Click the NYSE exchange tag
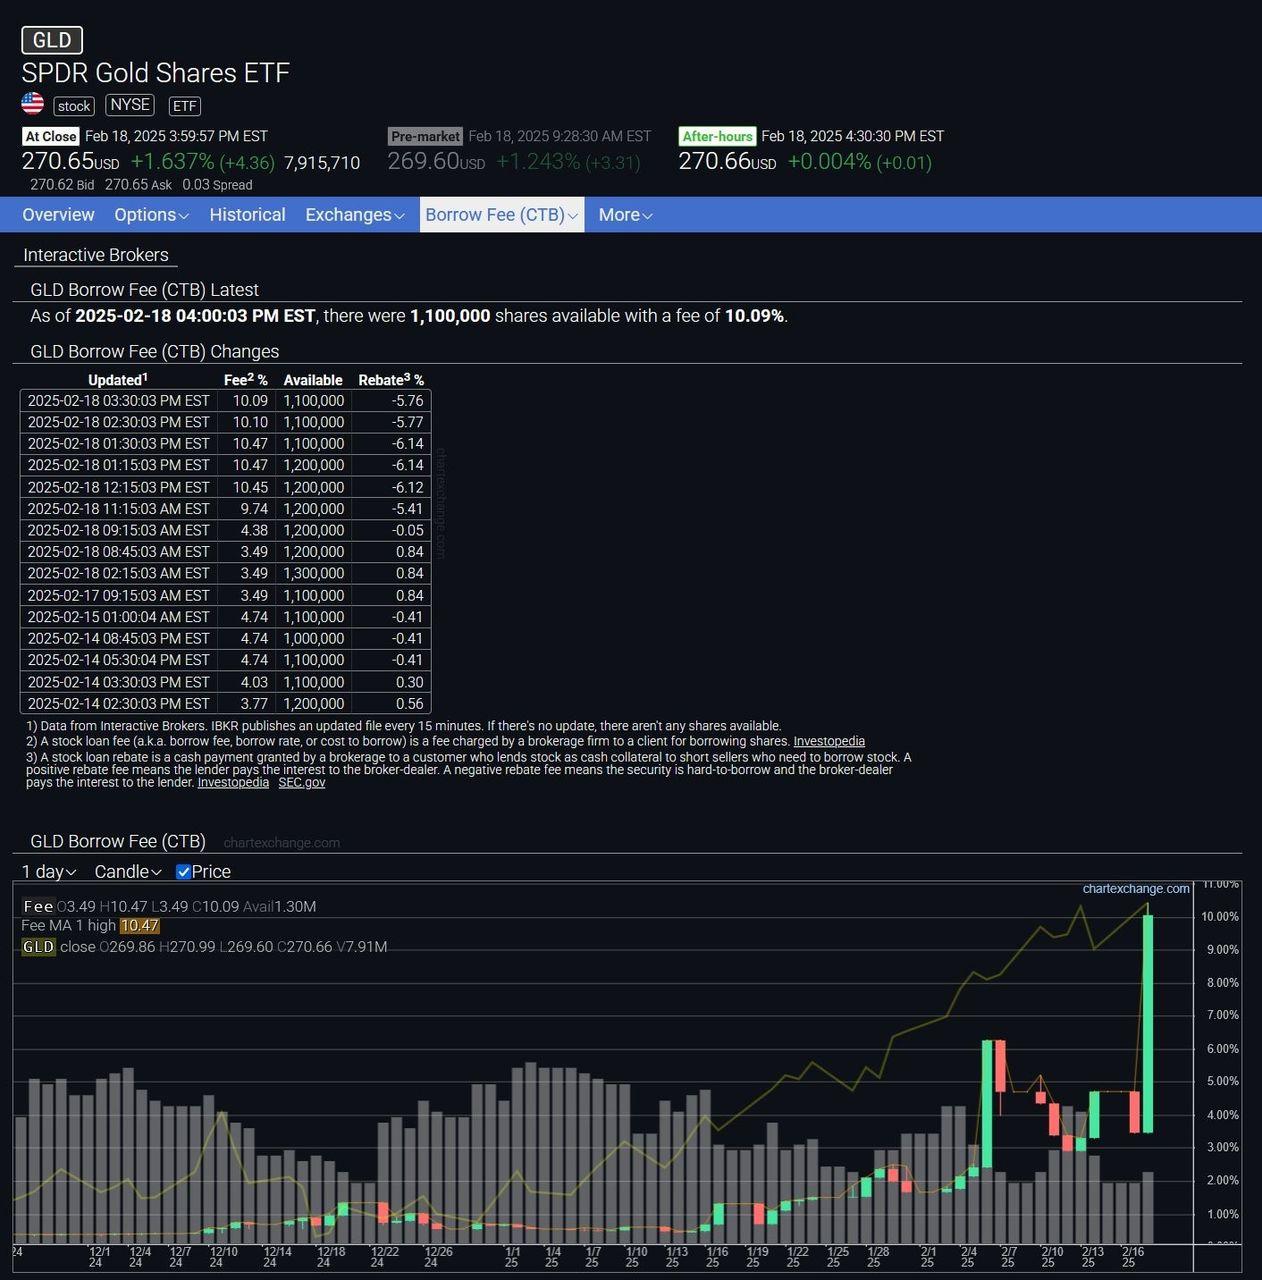The height and width of the screenshot is (1280, 1262). click(x=130, y=105)
